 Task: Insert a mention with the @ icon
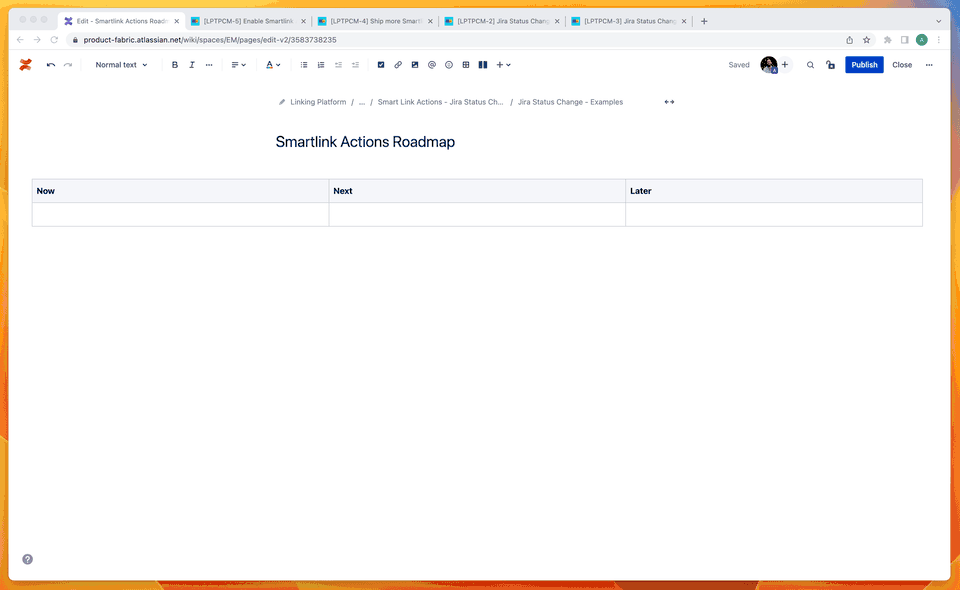pyautogui.click(x=431, y=64)
